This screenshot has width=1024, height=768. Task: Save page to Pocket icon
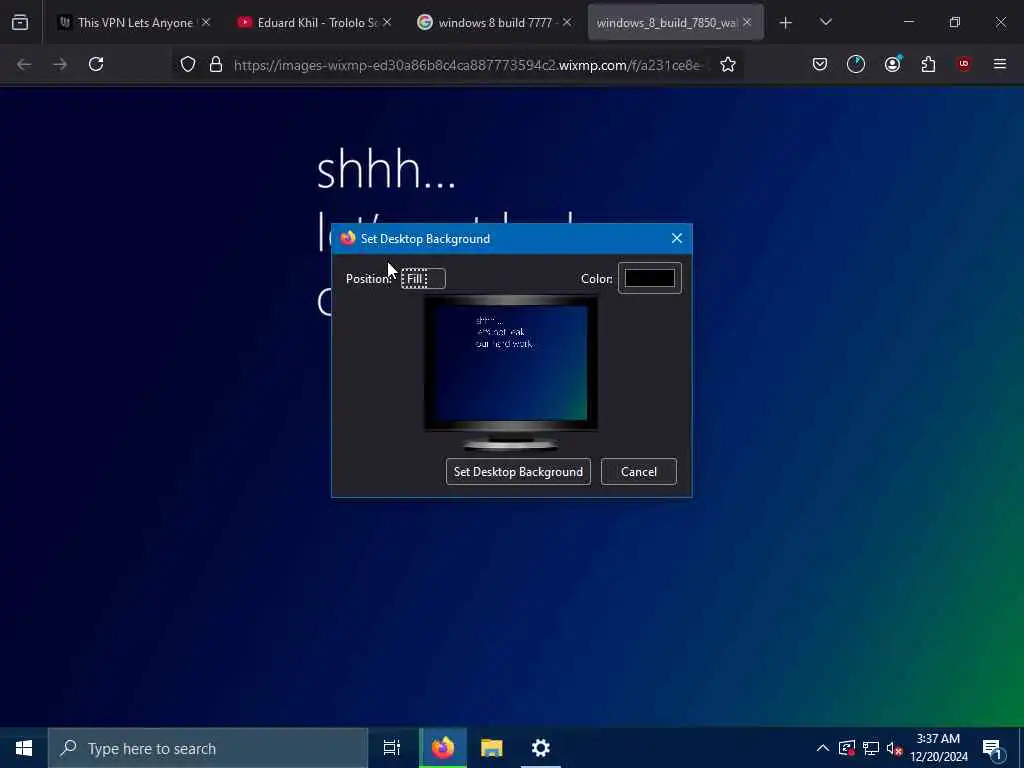click(x=820, y=64)
